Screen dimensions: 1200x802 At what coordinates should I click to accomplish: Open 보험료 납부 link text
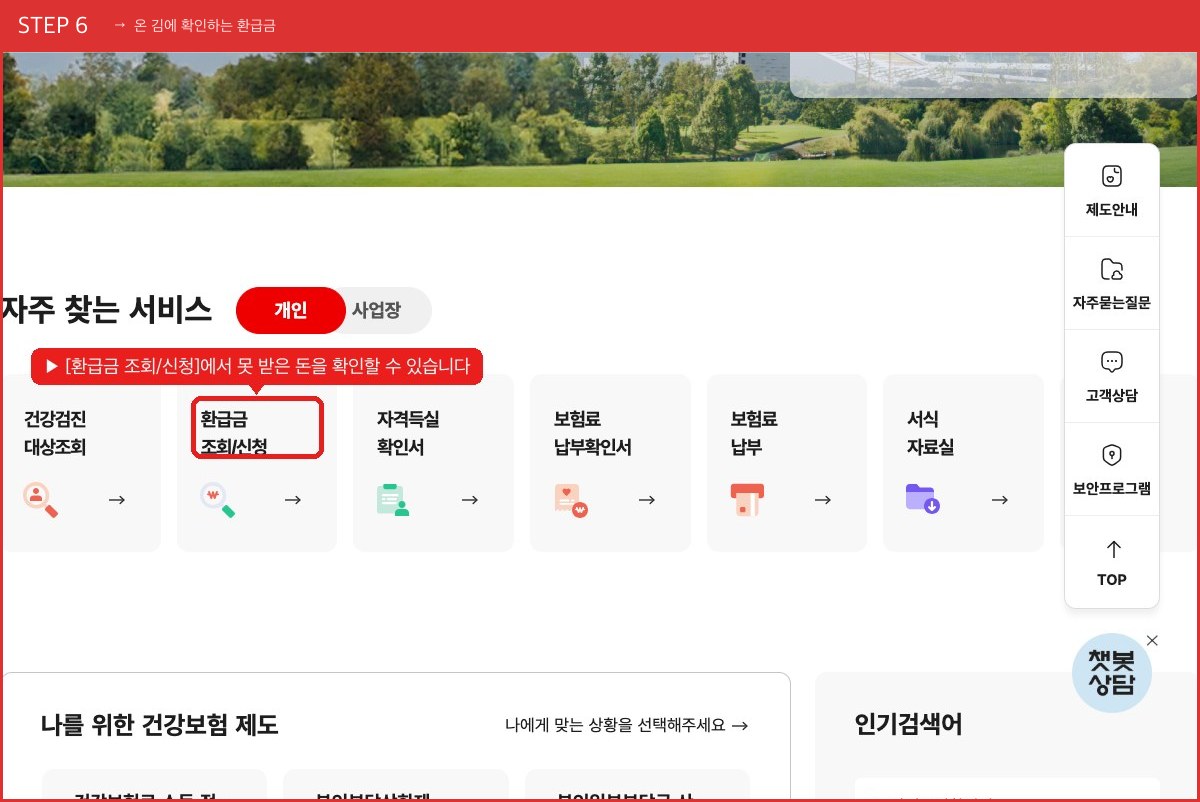pos(754,433)
